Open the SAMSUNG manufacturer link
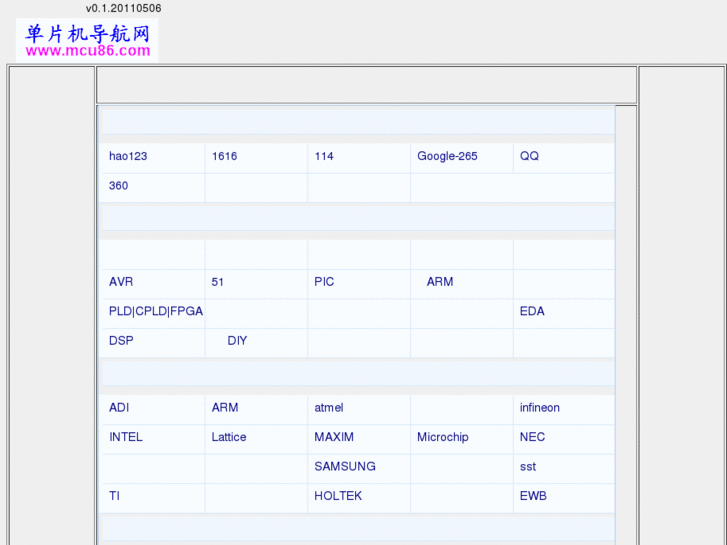Screen dimensions: 727x545 point(345,467)
